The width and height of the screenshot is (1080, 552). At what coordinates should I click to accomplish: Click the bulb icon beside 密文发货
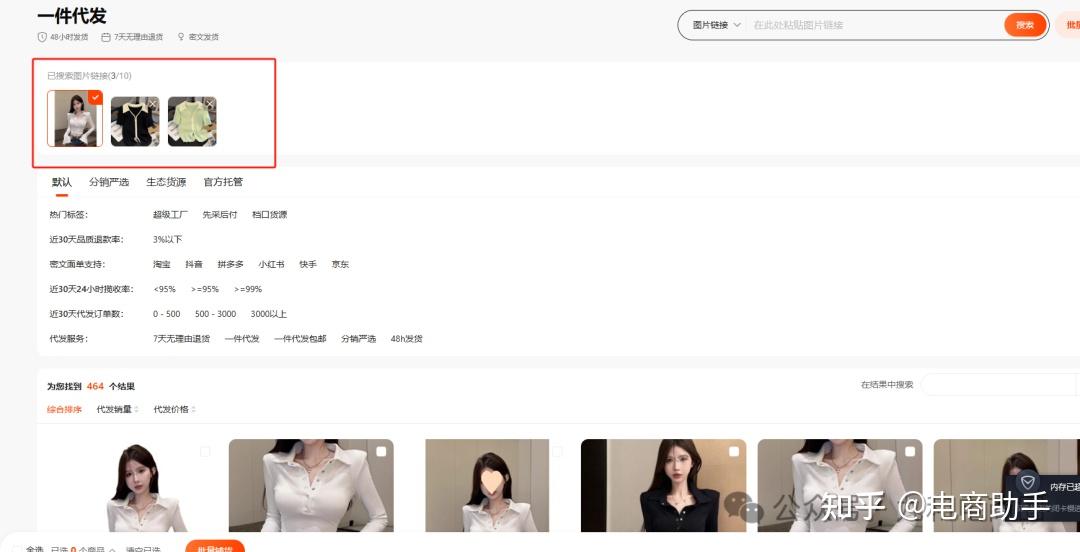pos(181,37)
